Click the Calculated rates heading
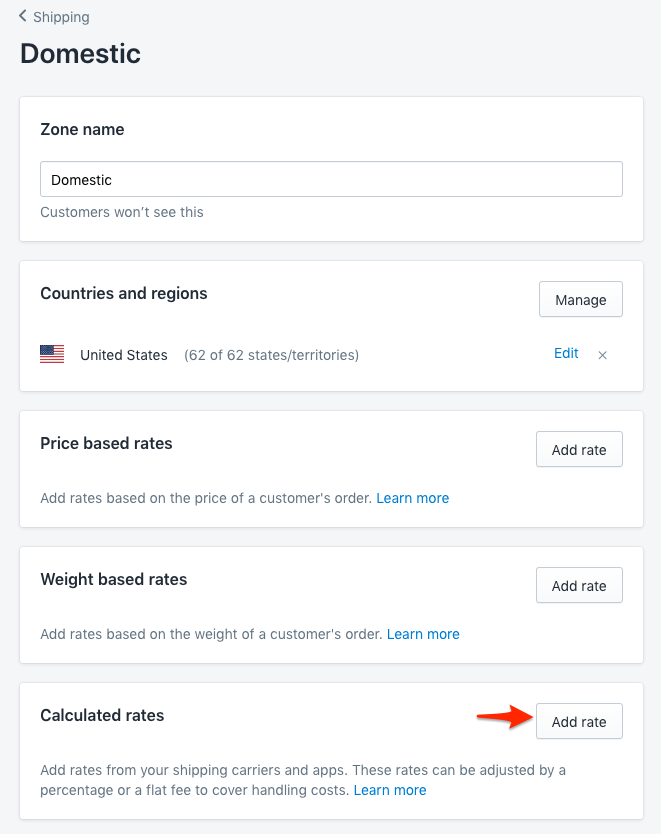Viewport: 661px width, 834px height. (x=102, y=715)
